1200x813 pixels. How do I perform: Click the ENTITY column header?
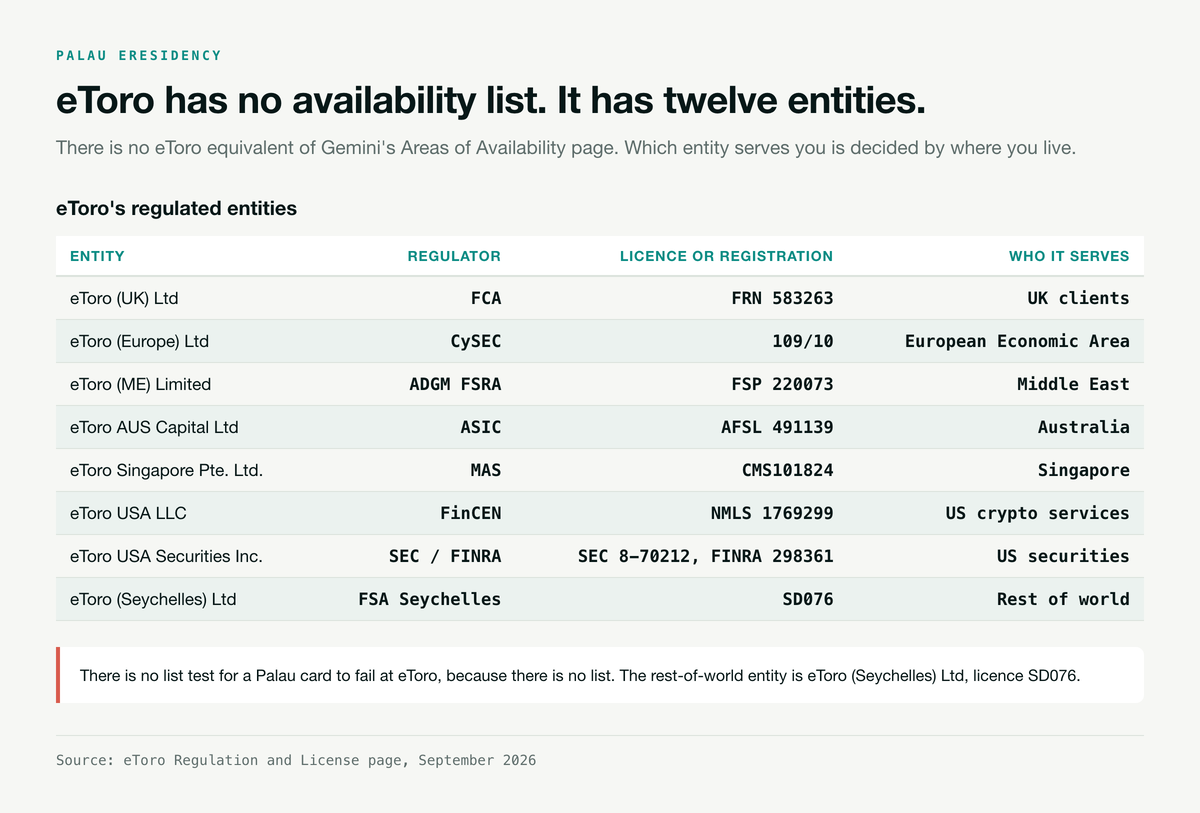(97, 256)
